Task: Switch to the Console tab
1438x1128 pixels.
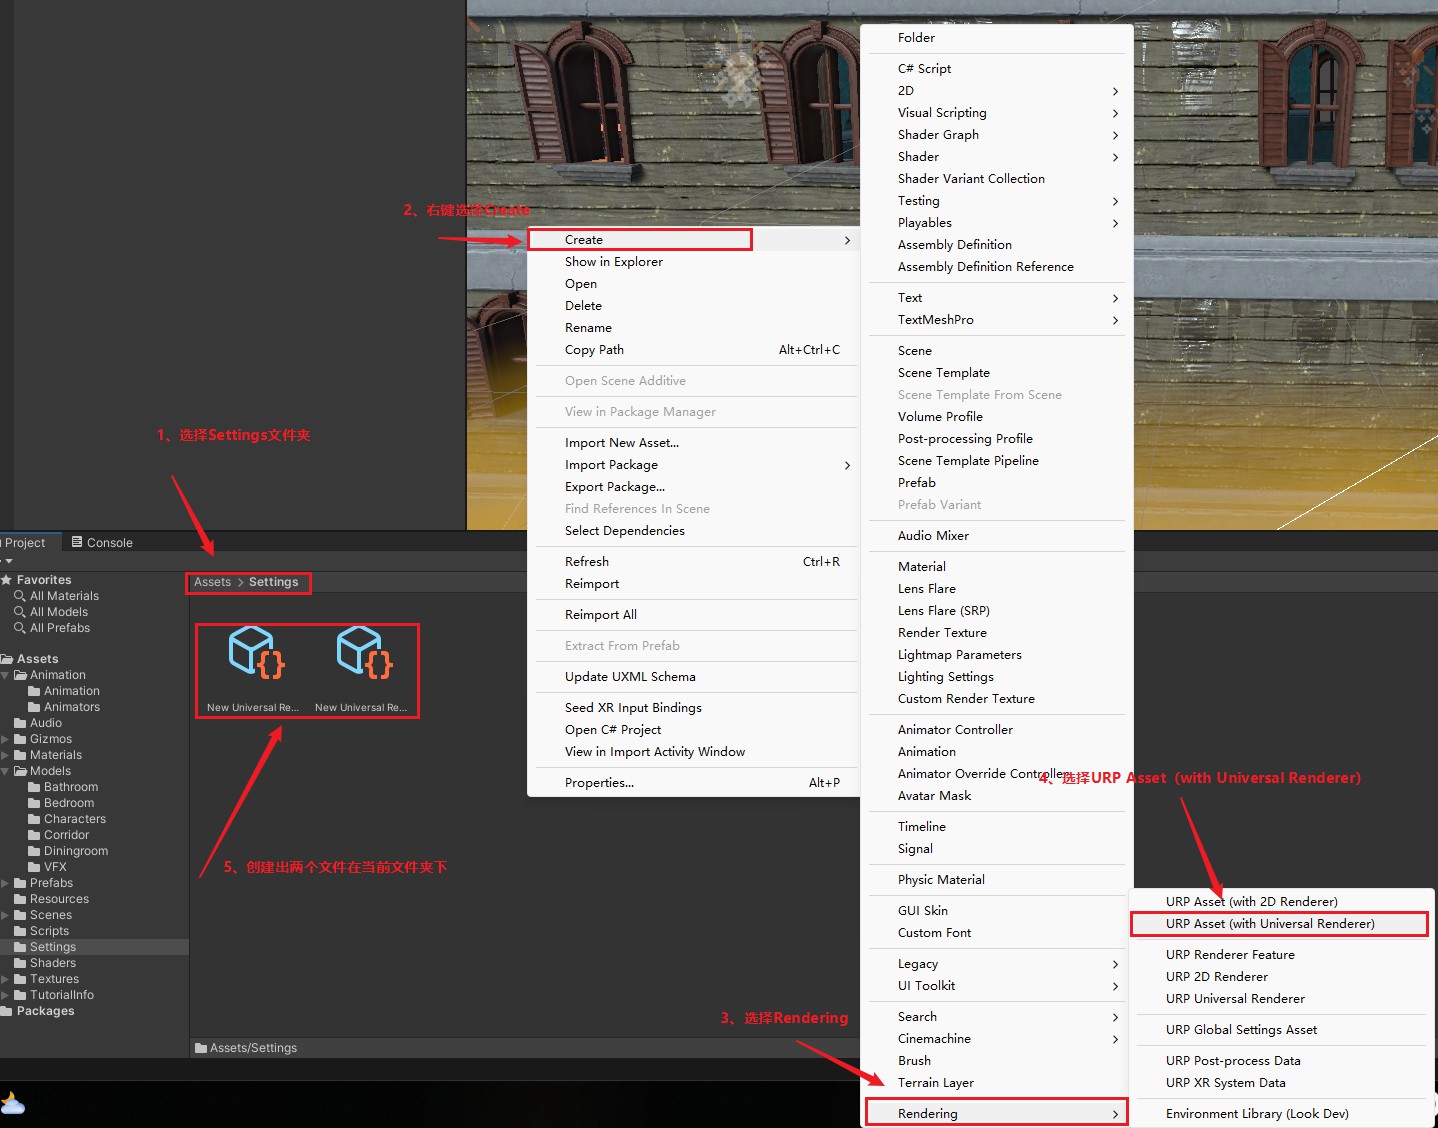Action: click(x=102, y=542)
